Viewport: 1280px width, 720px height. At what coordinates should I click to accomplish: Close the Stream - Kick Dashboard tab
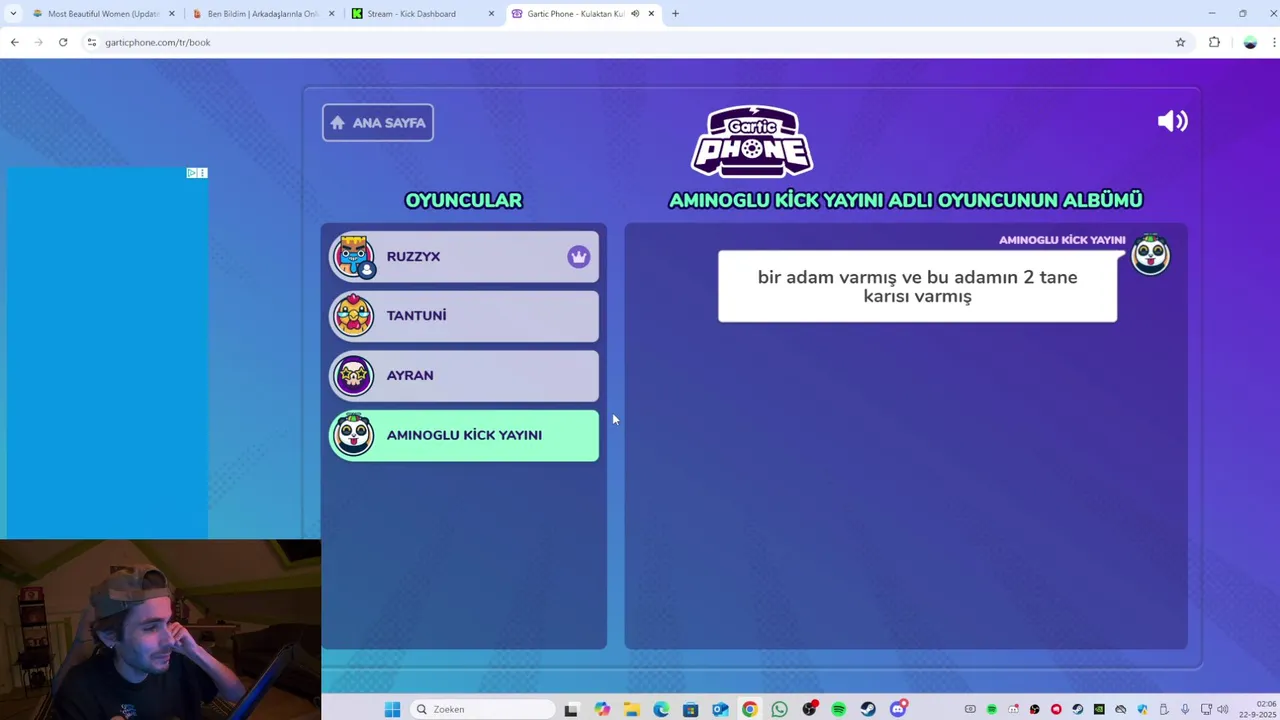click(x=491, y=14)
